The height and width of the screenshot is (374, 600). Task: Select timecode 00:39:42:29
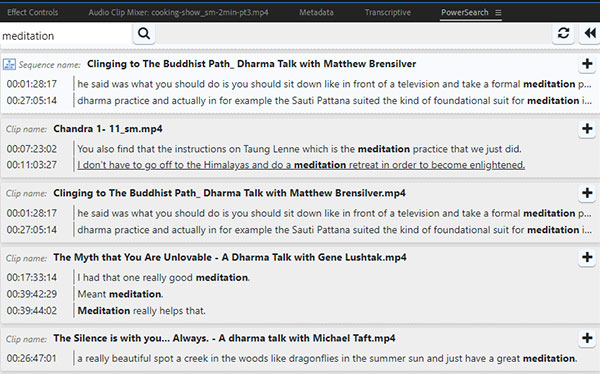tap(32, 294)
